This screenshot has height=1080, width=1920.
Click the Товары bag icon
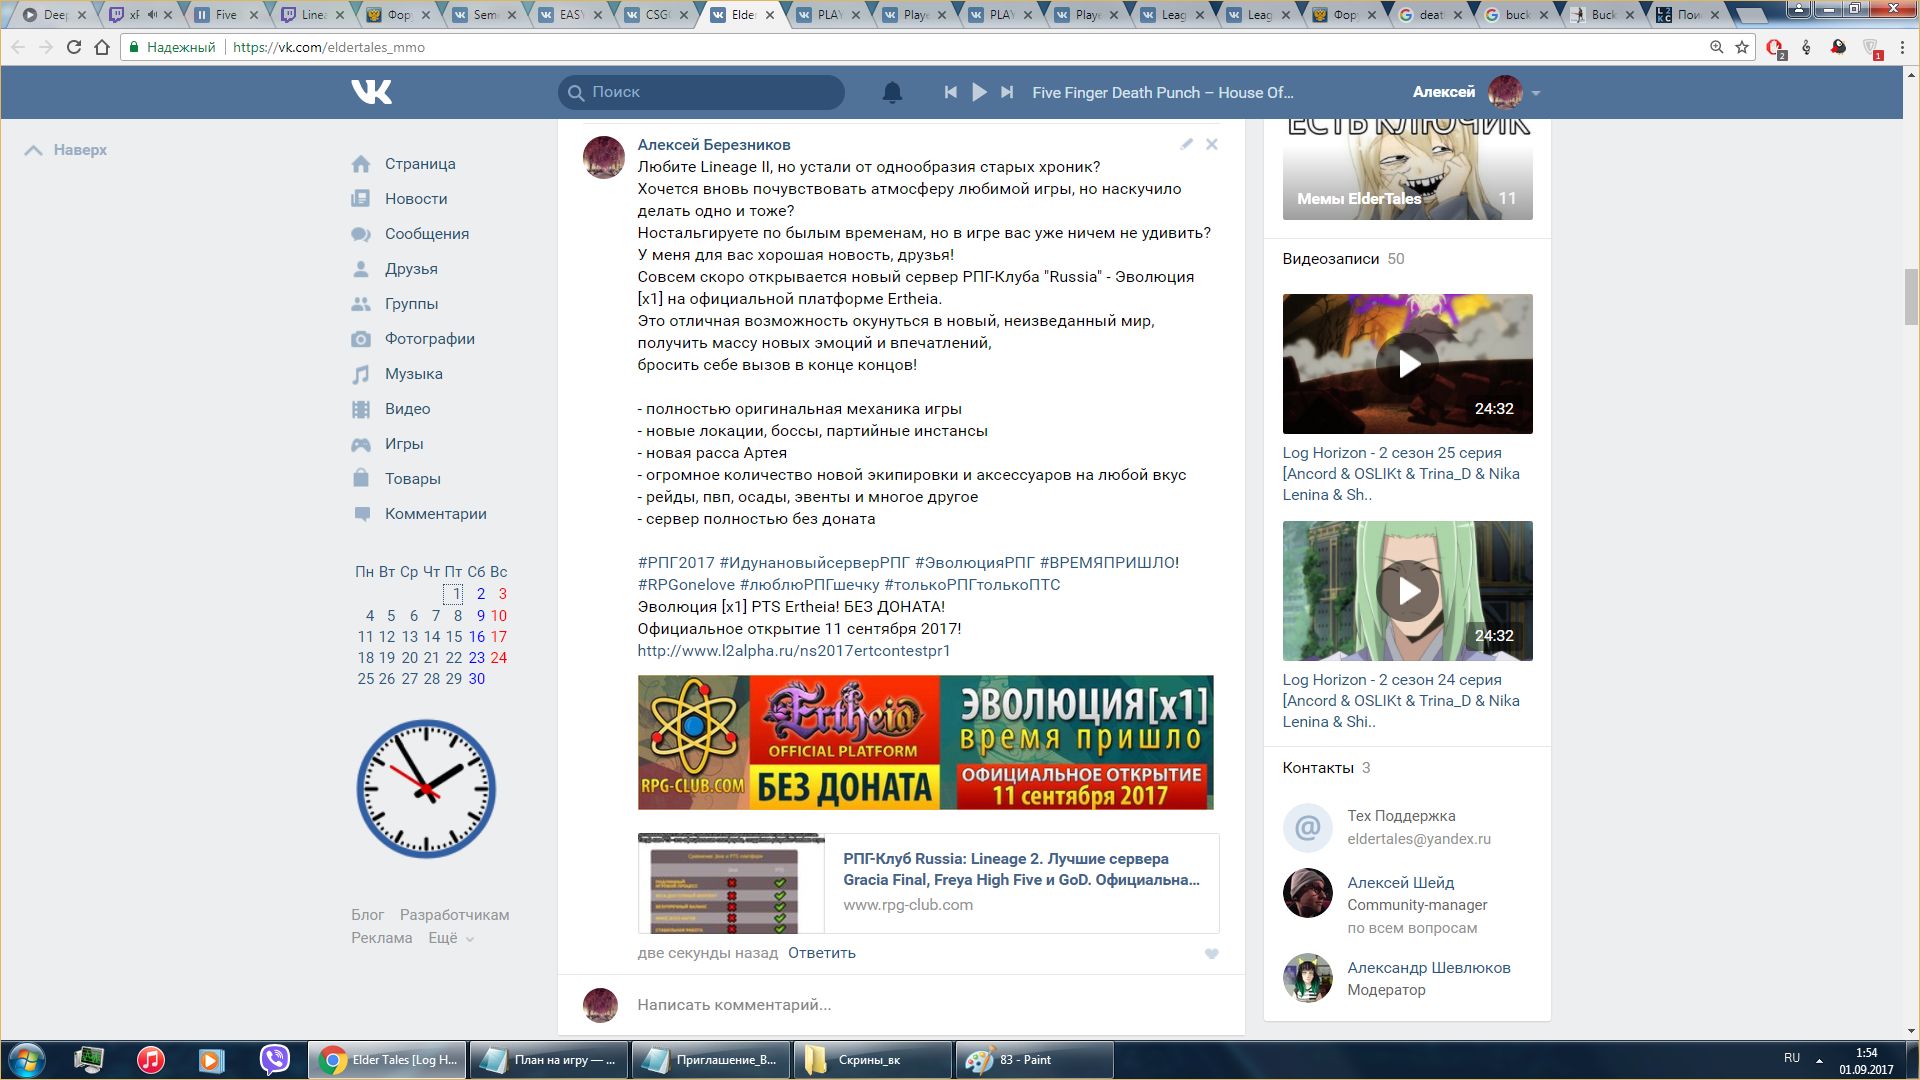tap(361, 478)
